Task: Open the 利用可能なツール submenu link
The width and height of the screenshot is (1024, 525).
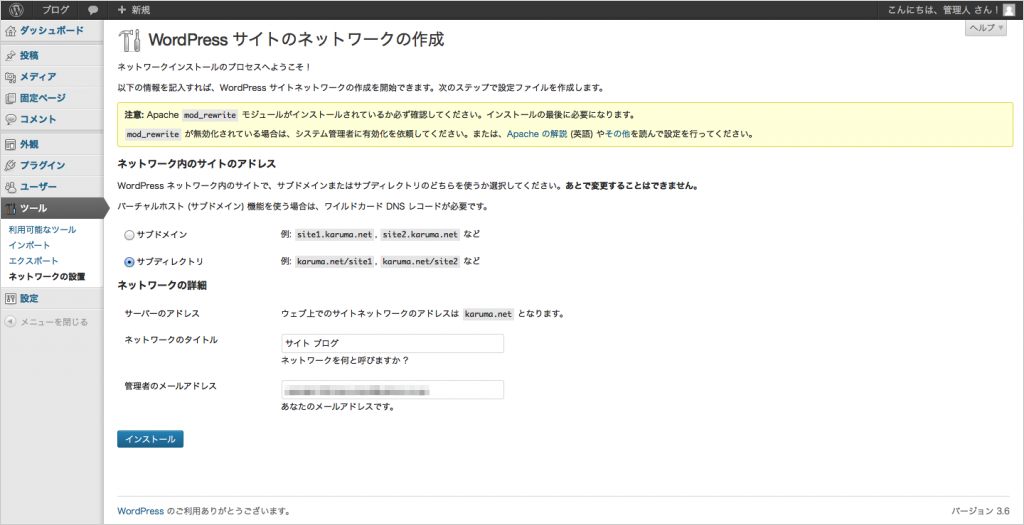Action: [42, 230]
